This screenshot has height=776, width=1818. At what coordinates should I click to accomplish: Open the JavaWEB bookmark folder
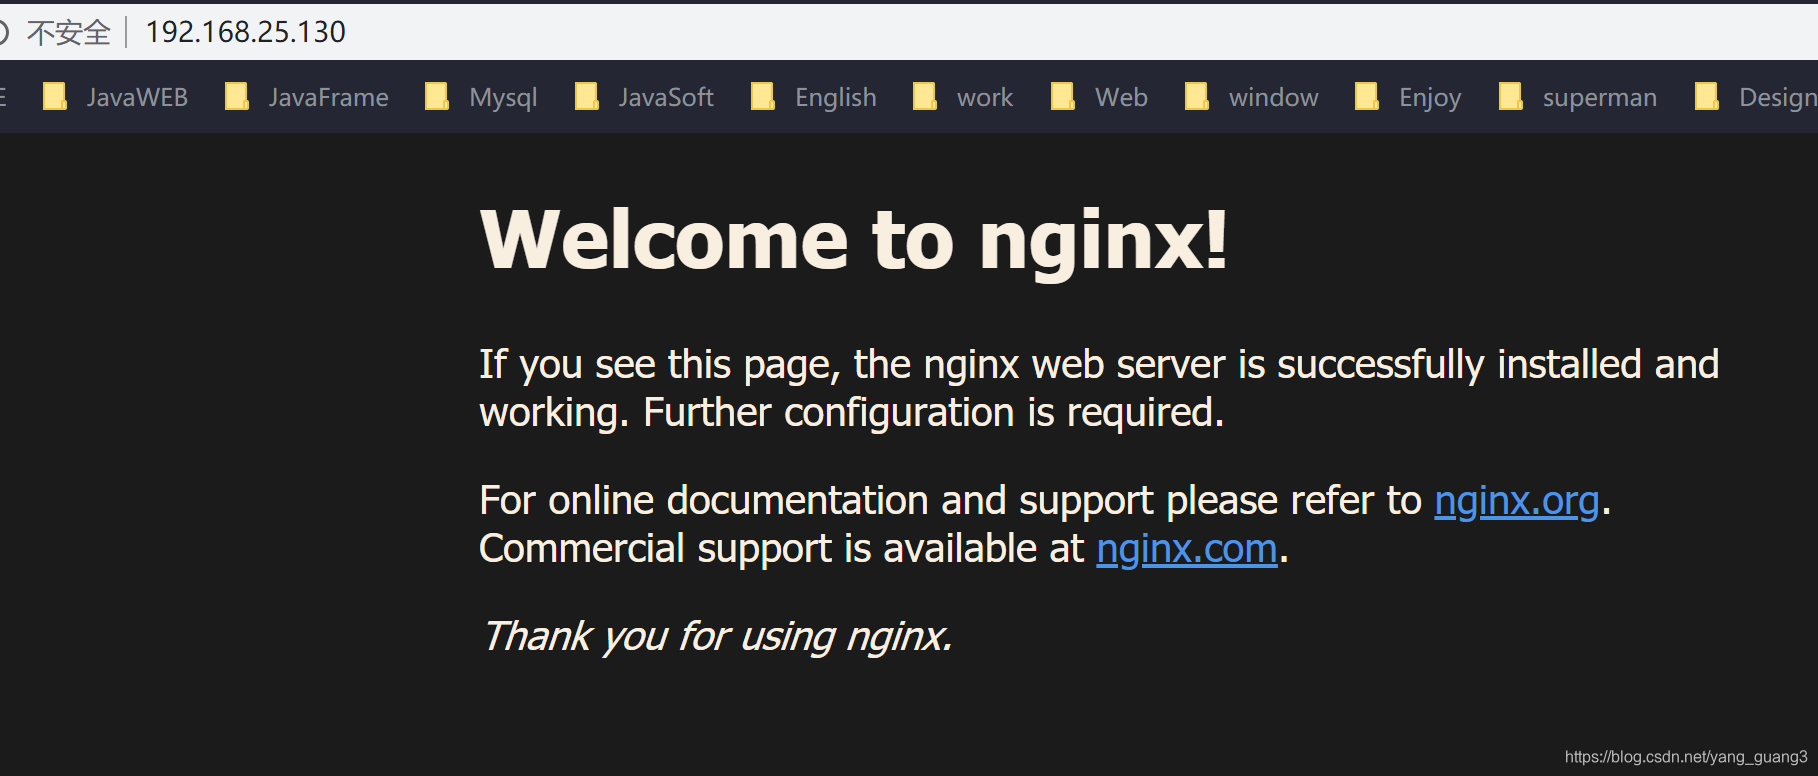(115, 97)
